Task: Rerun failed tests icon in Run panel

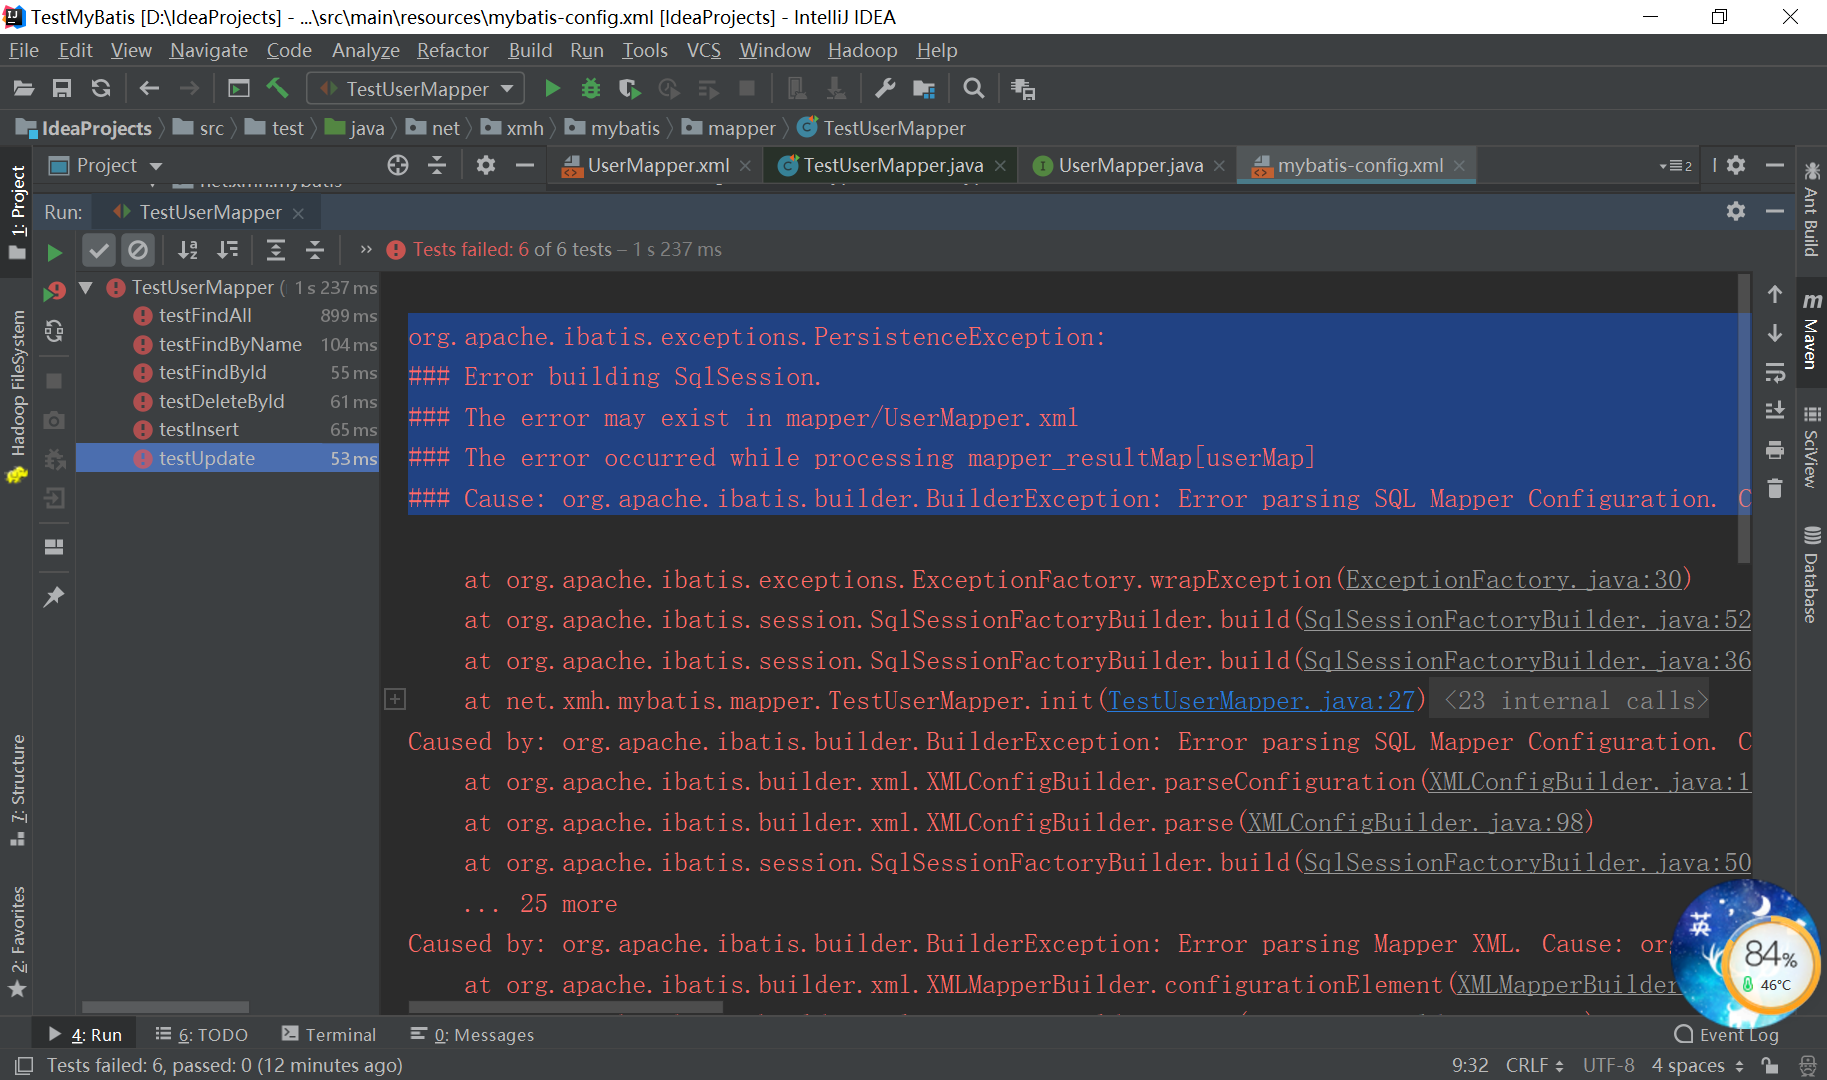Action: coord(54,291)
